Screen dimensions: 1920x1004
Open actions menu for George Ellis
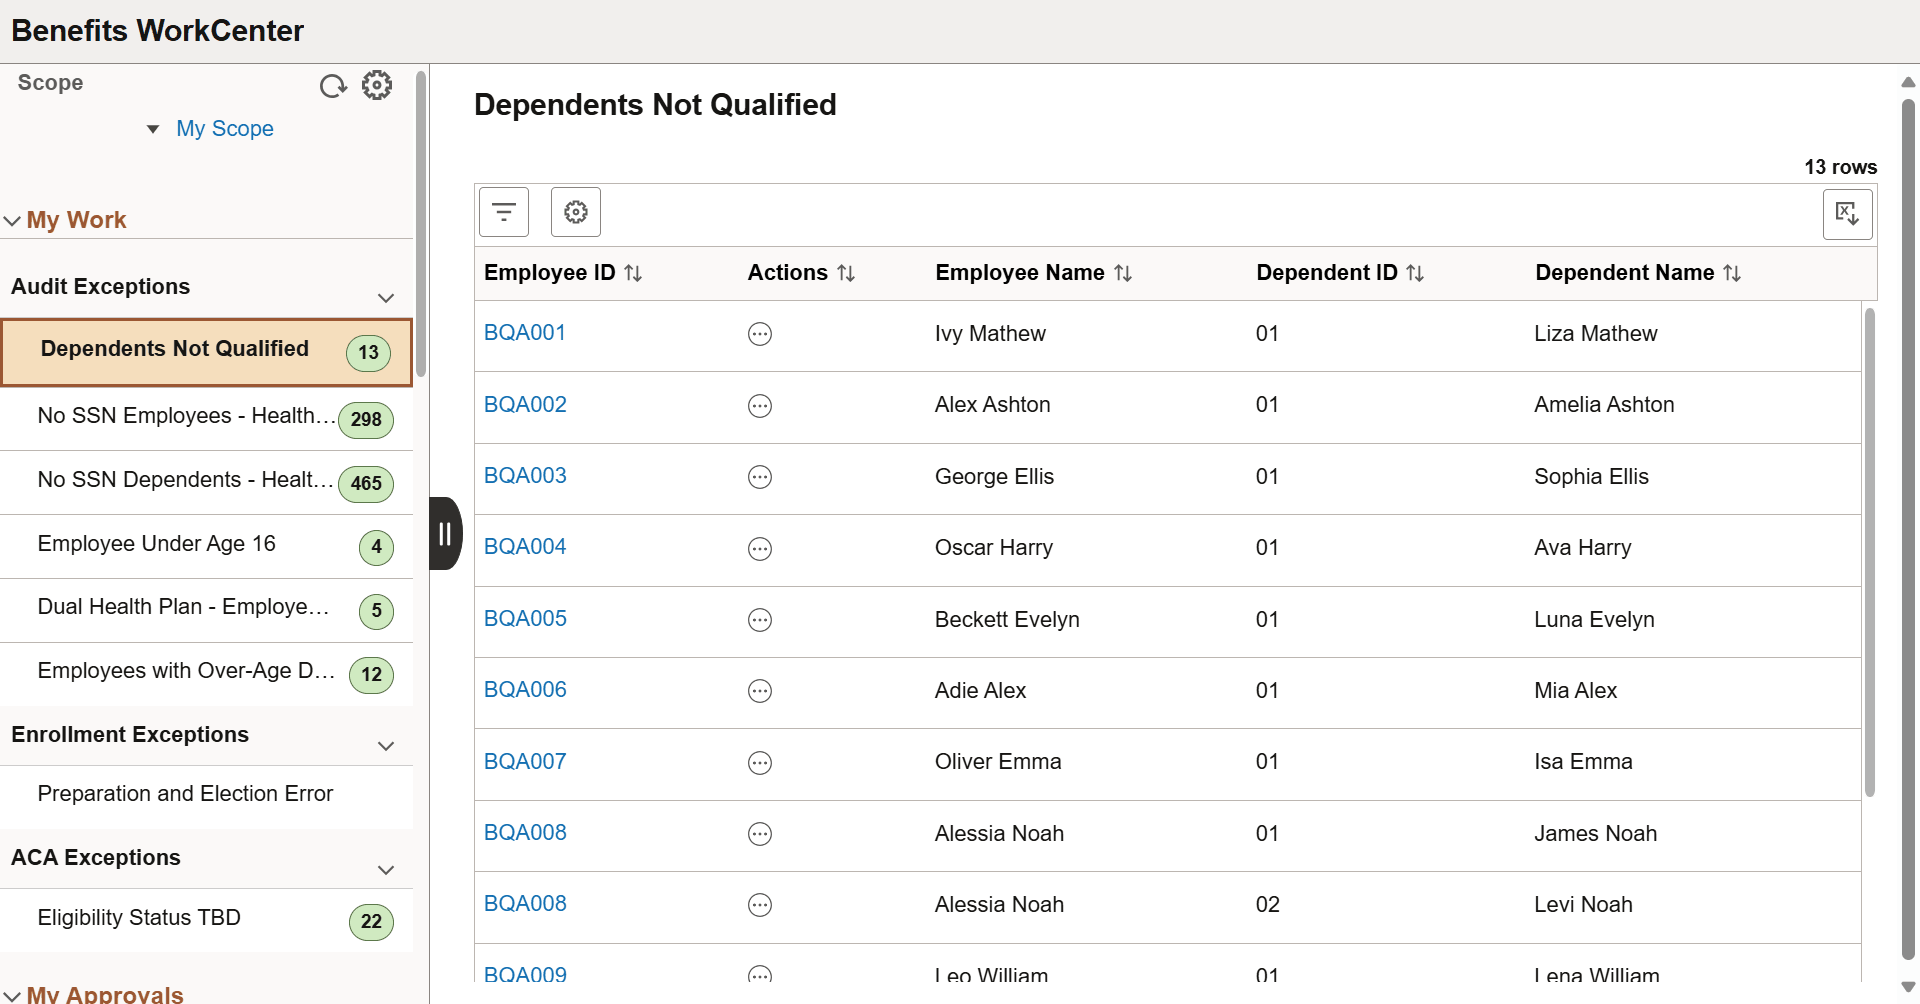point(760,477)
